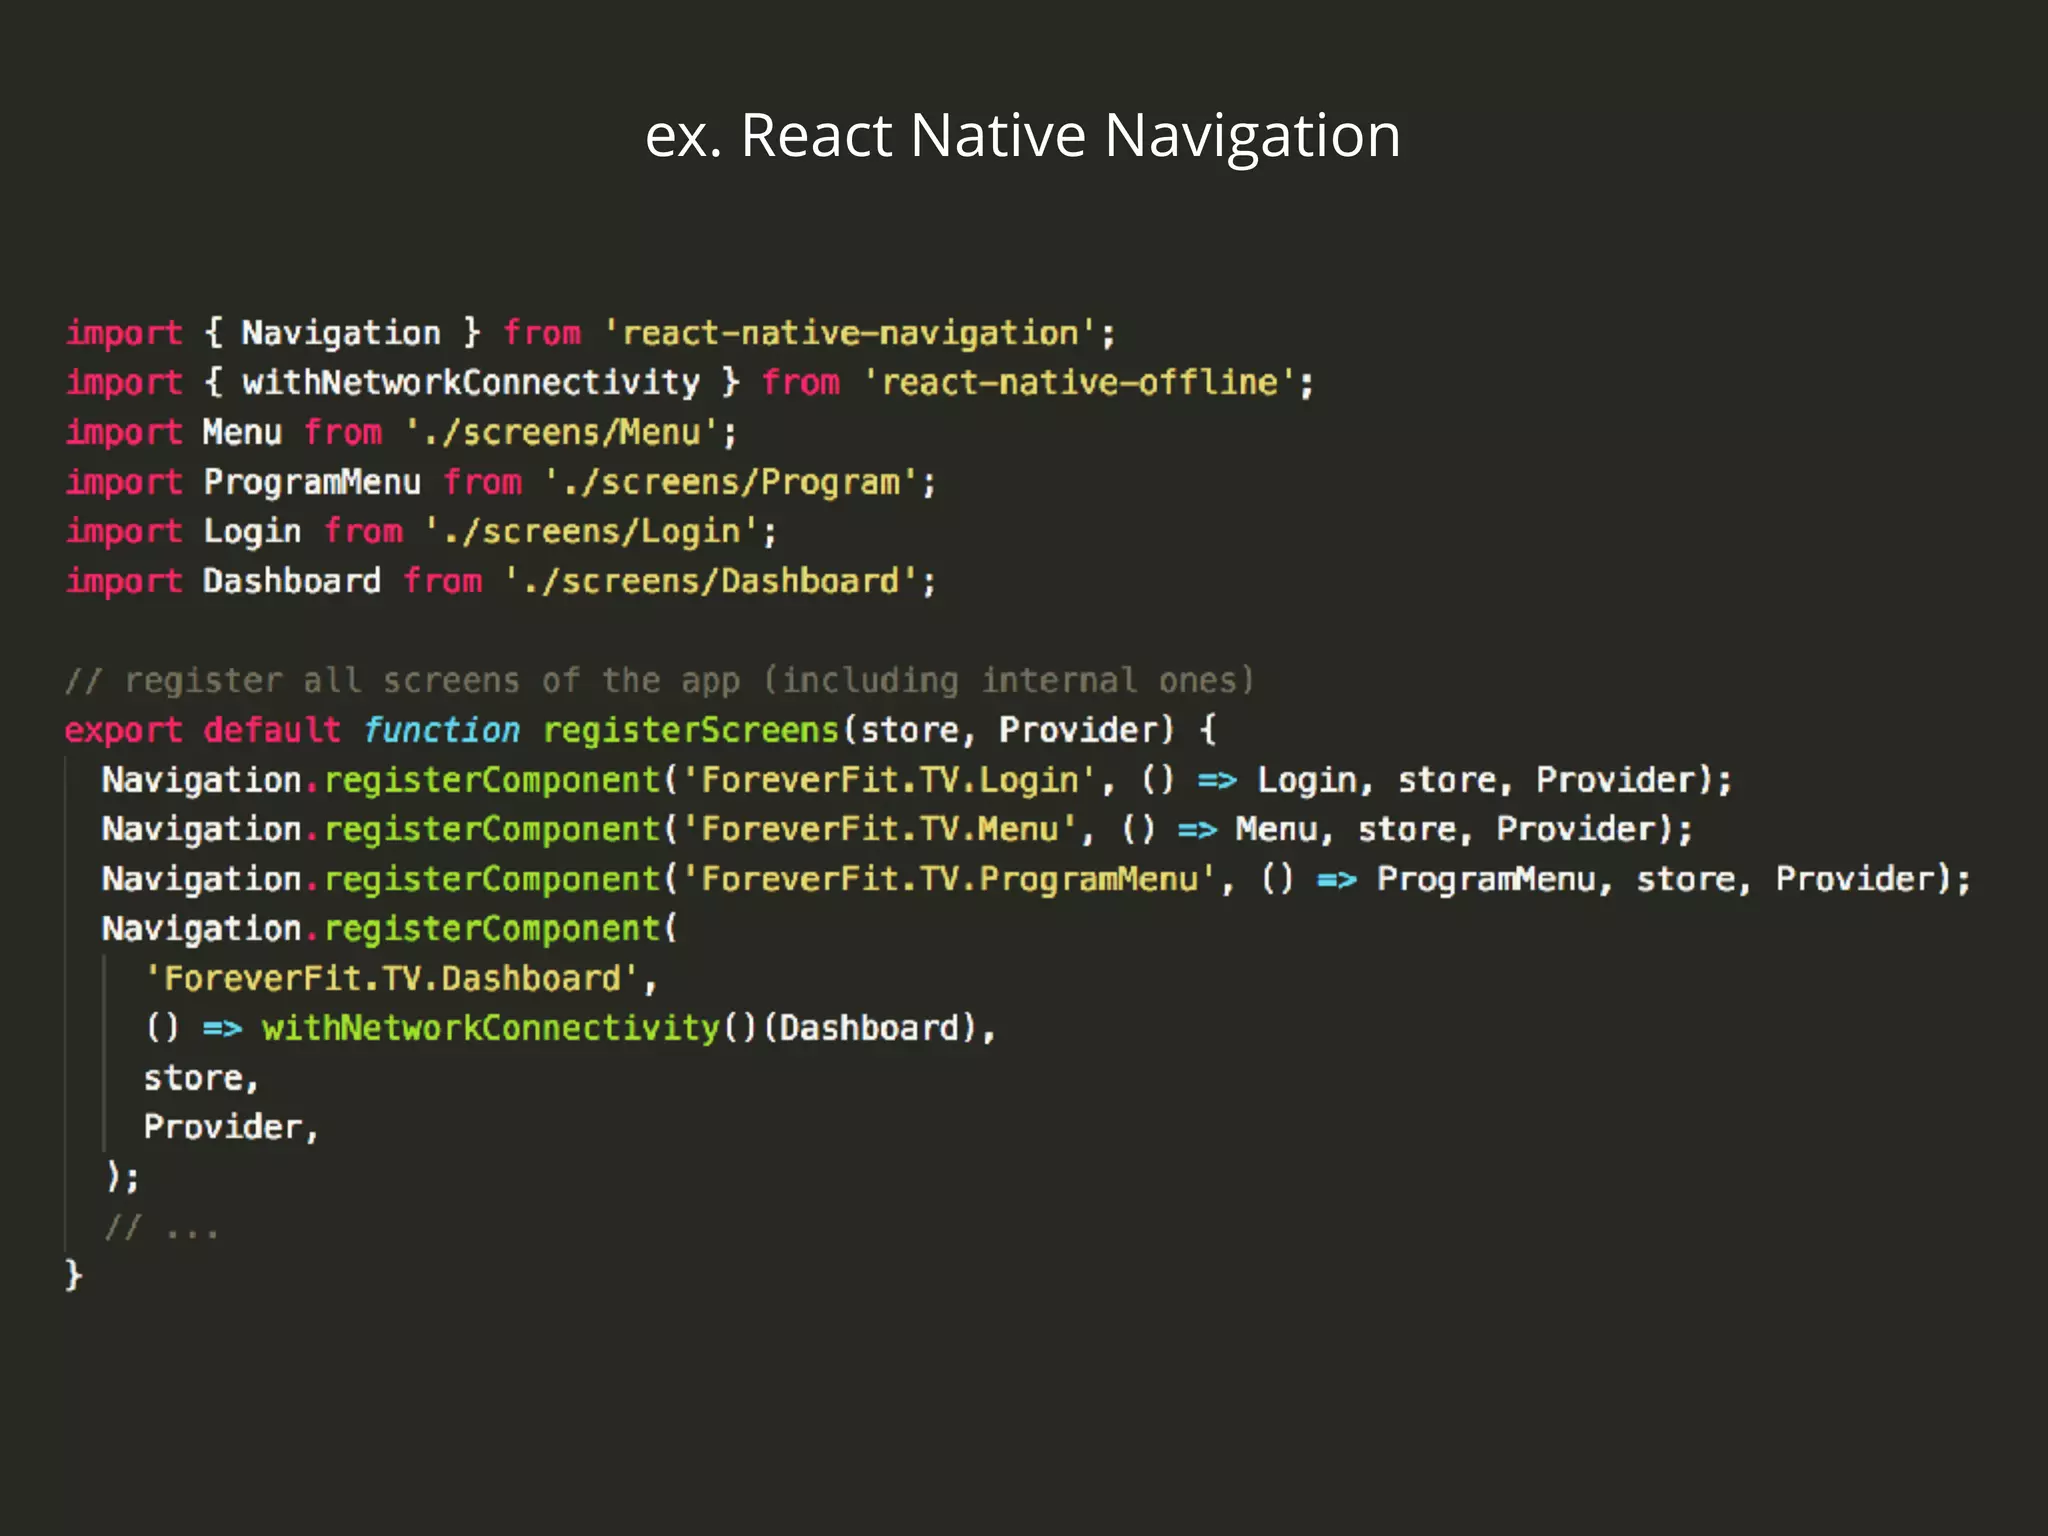Click the string 'ForeverFit.TV.ProgramMenu'

[950, 879]
